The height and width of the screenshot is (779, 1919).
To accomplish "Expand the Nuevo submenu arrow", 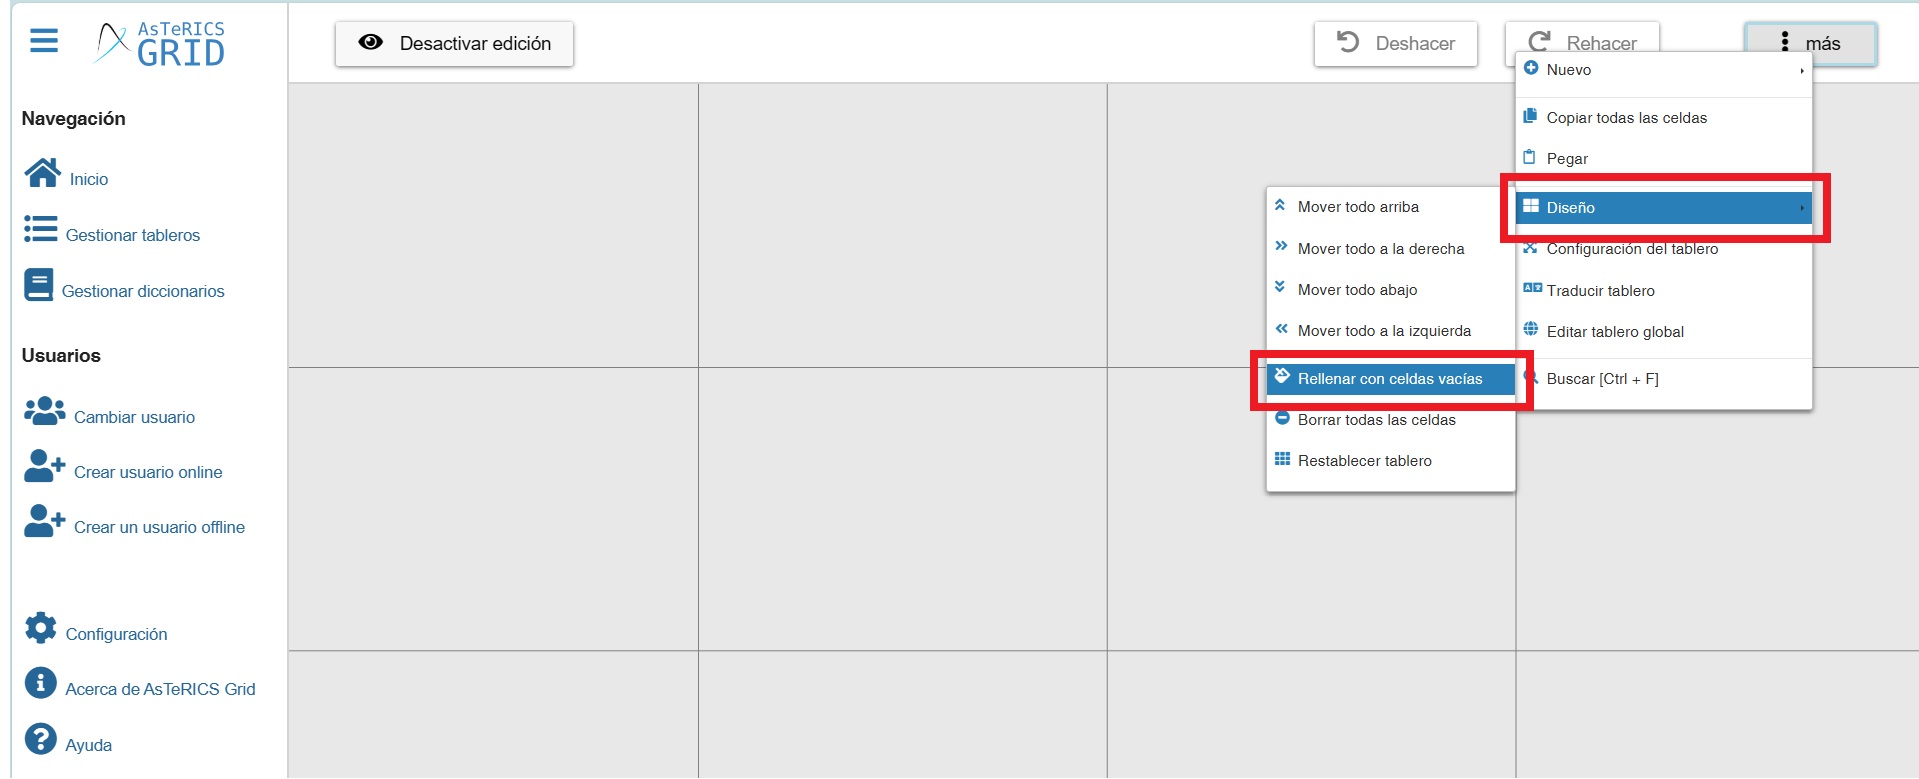I will coord(1802,70).
